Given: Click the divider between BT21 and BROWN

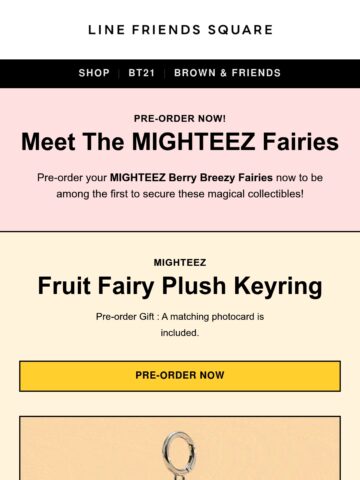Looking at the screenshot, I should click(164, 73).
